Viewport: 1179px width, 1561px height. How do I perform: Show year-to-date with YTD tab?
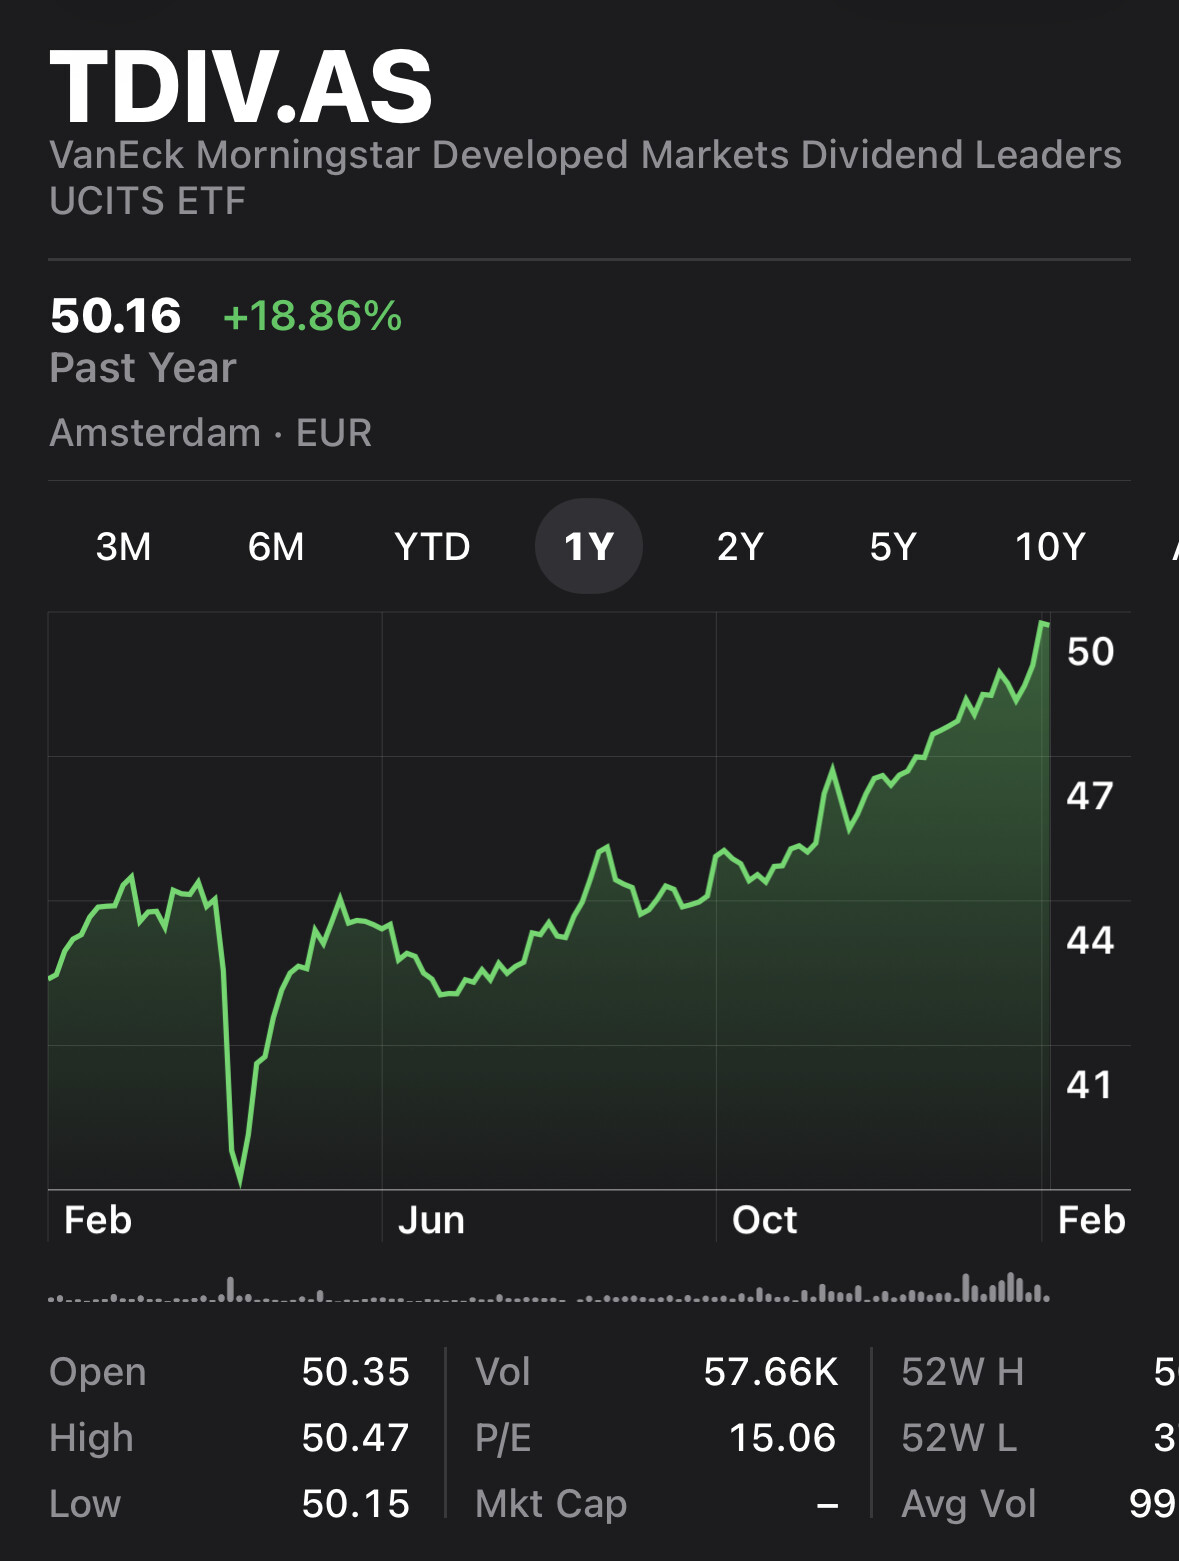[432, 547]
